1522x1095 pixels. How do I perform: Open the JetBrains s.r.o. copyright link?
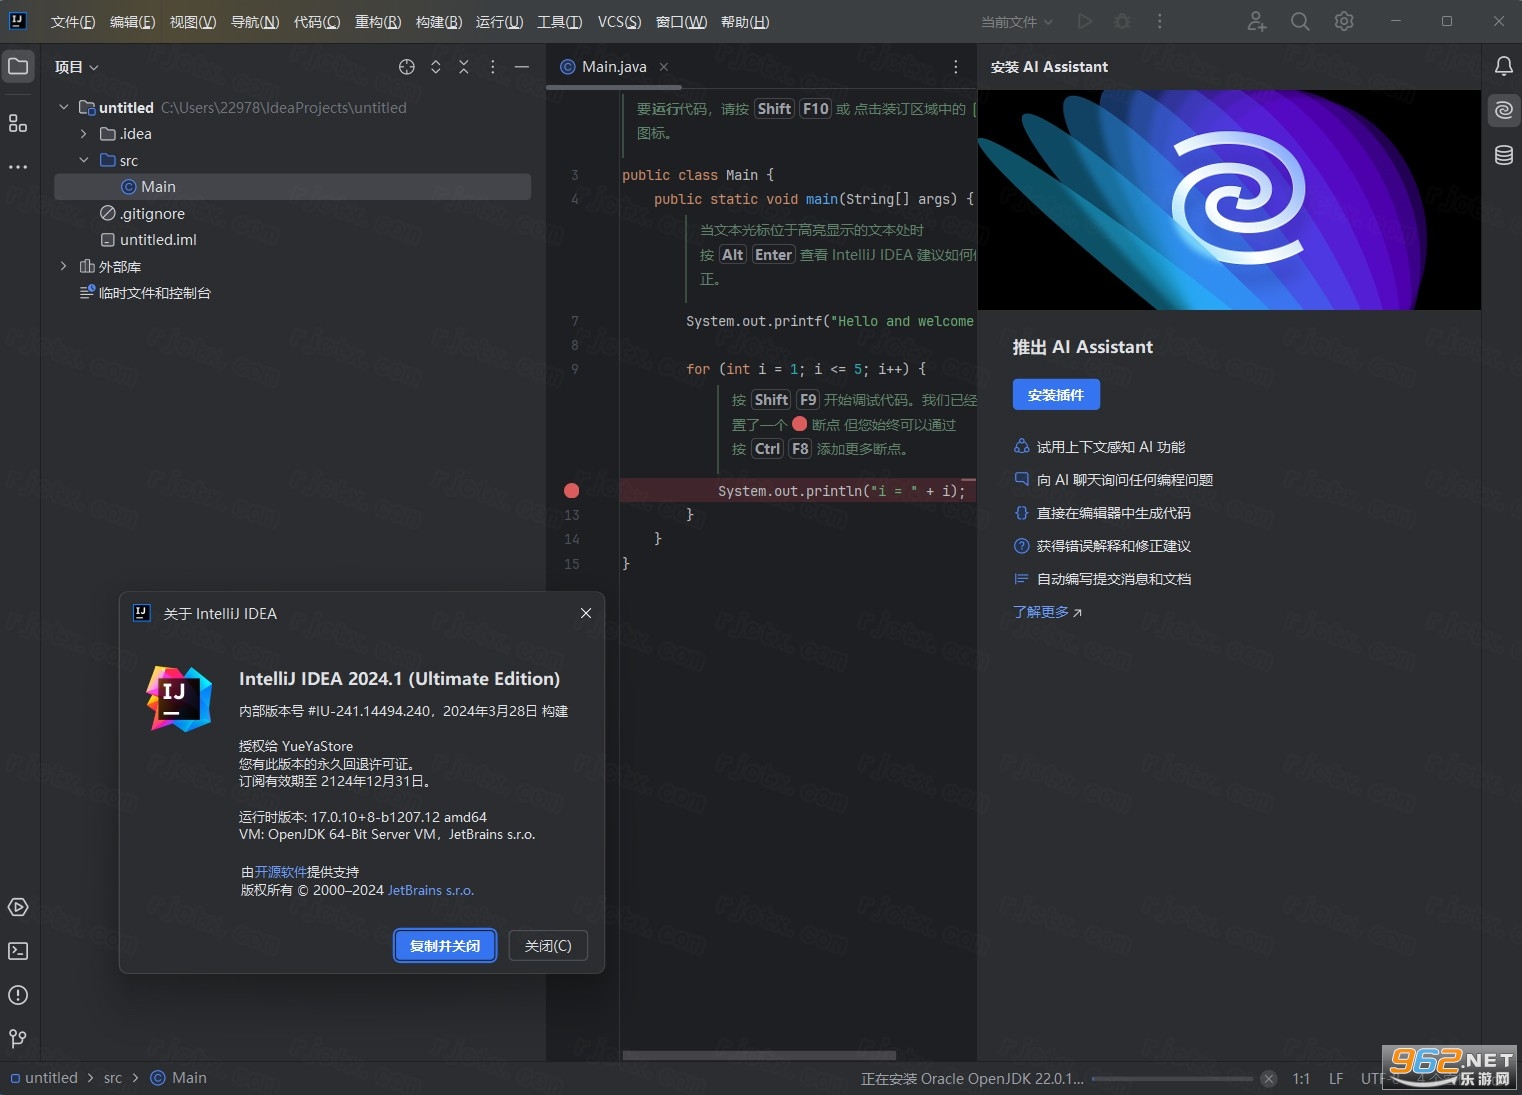tap(431, 890)
